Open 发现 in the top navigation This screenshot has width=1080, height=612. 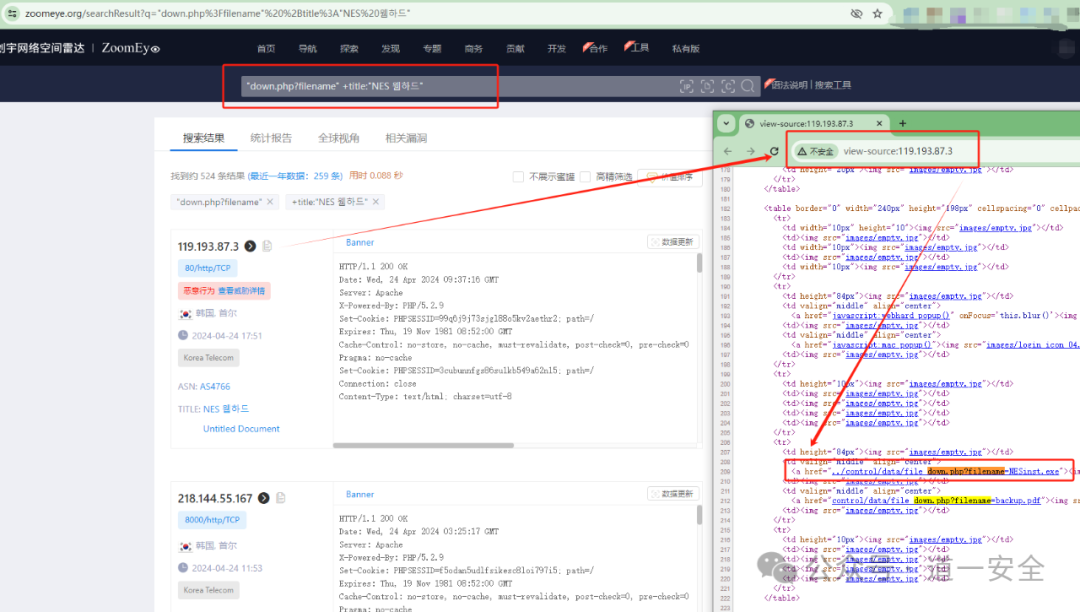(x=391, y=48)
